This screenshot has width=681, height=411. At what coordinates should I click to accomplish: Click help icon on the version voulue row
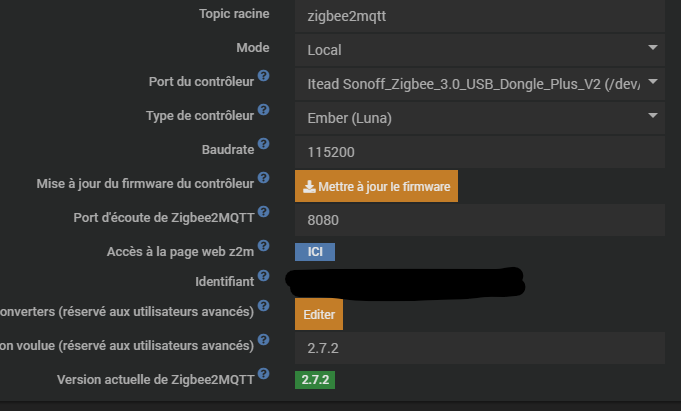(x=264, y=340)
